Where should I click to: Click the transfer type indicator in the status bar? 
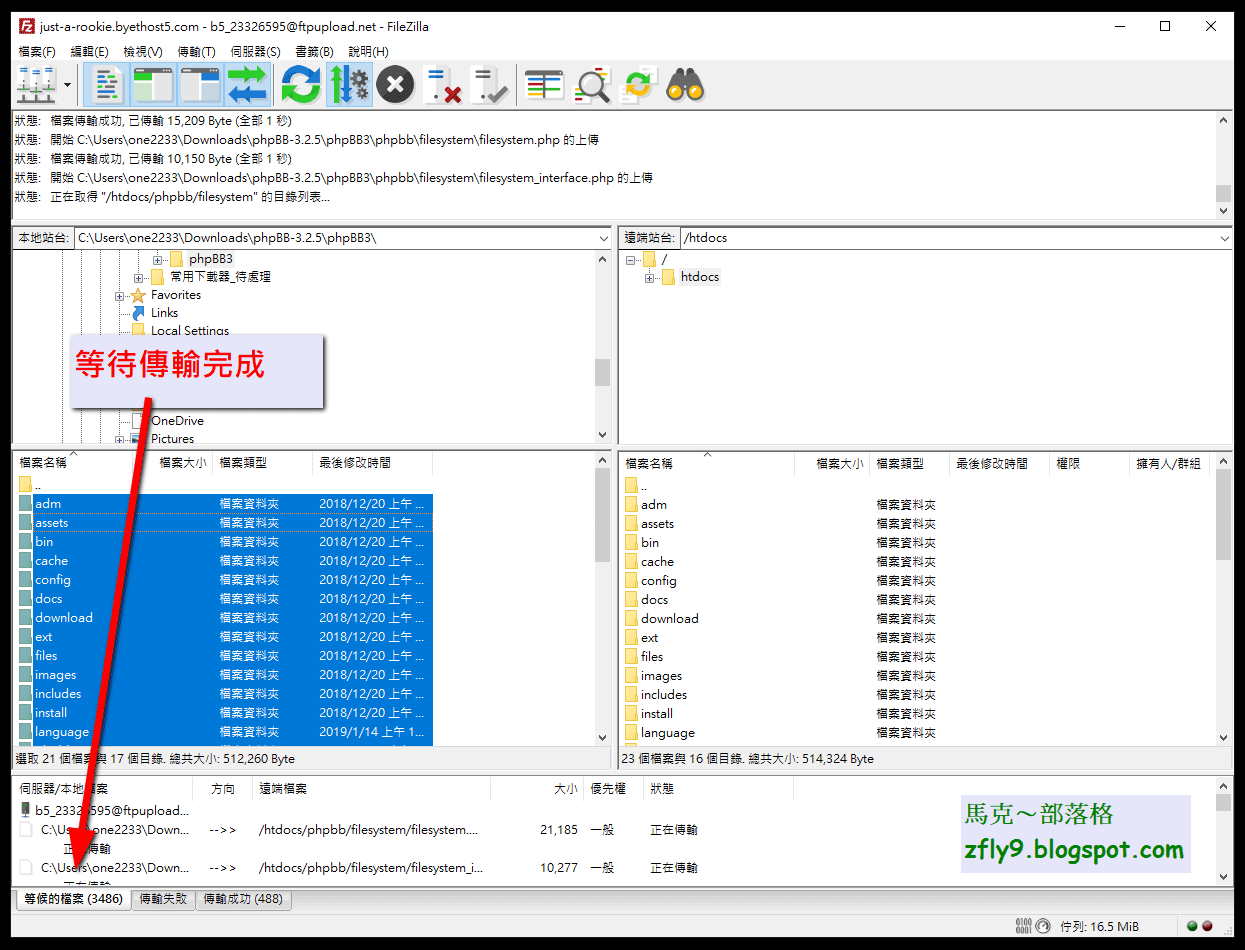coord(1022,926)
